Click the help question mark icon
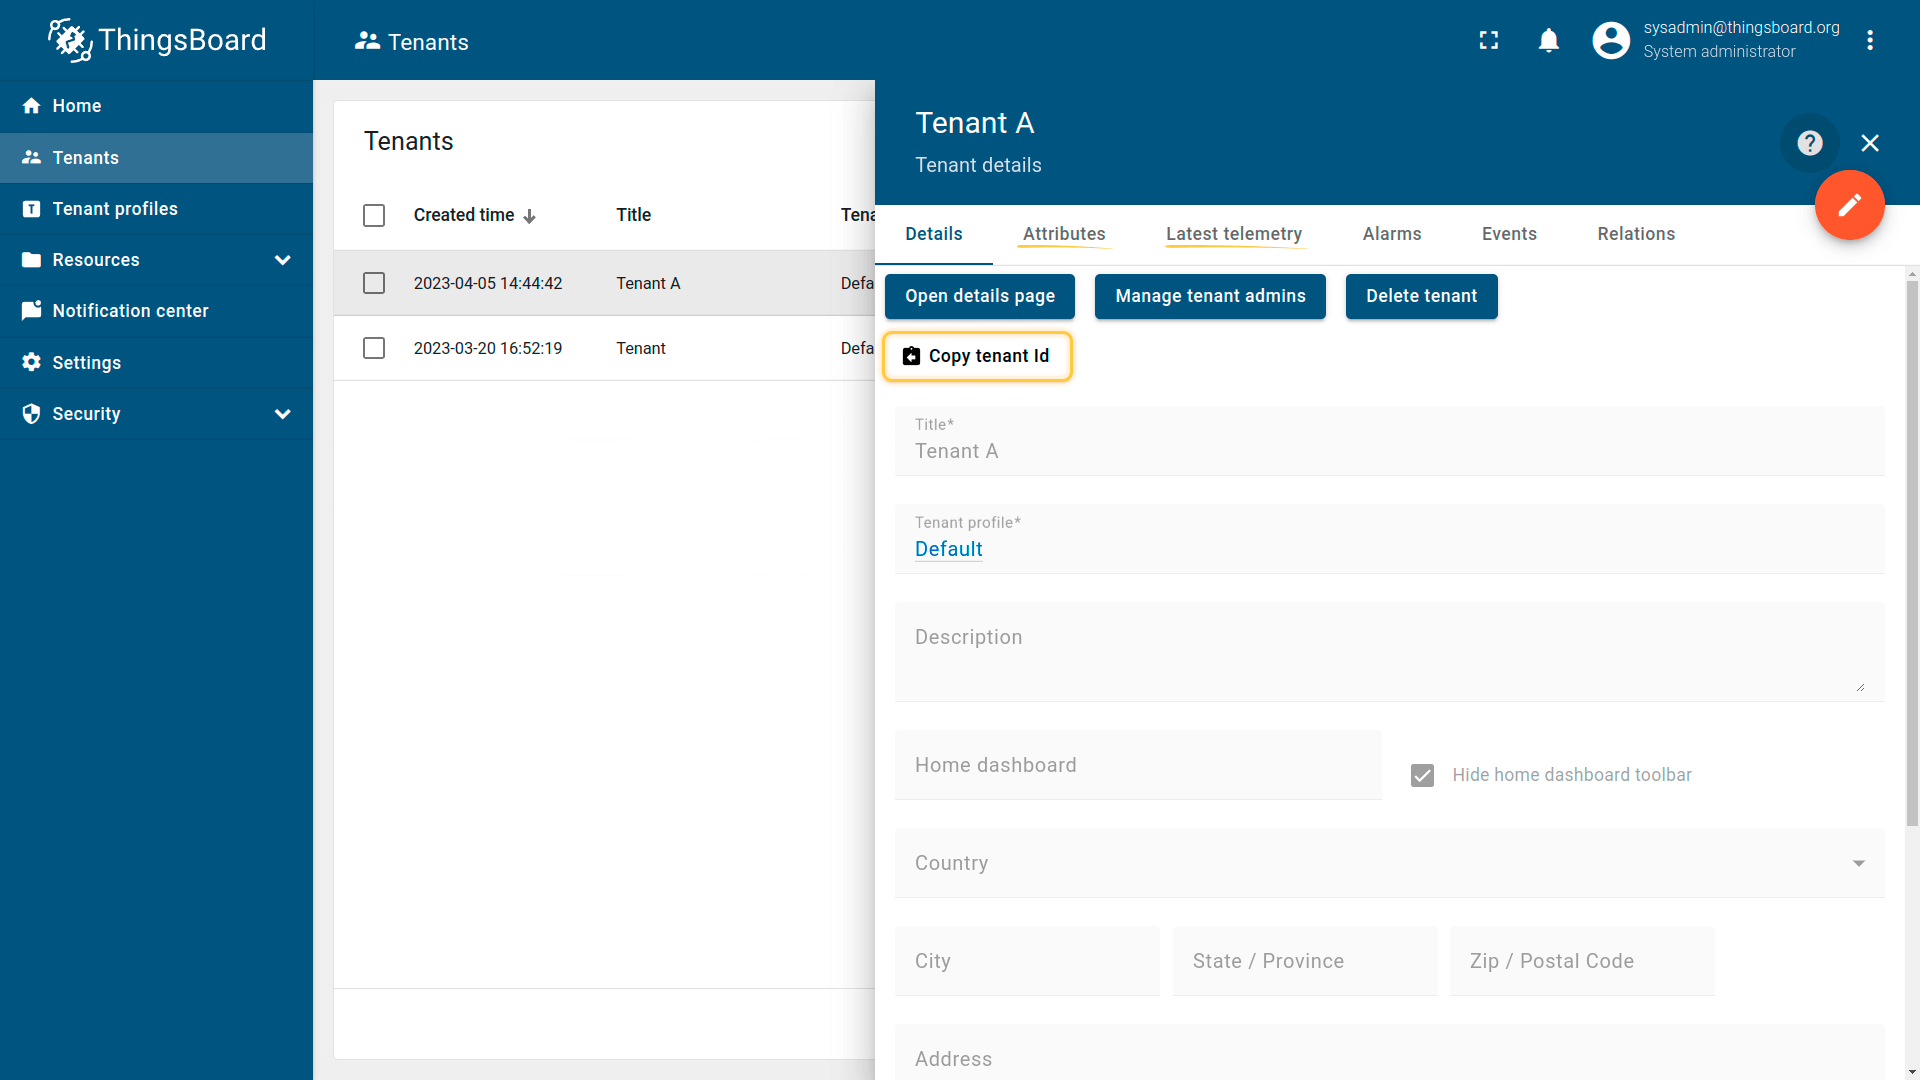The height and width of the screenshot is (1080, 1920). [x=1809, y=143]
